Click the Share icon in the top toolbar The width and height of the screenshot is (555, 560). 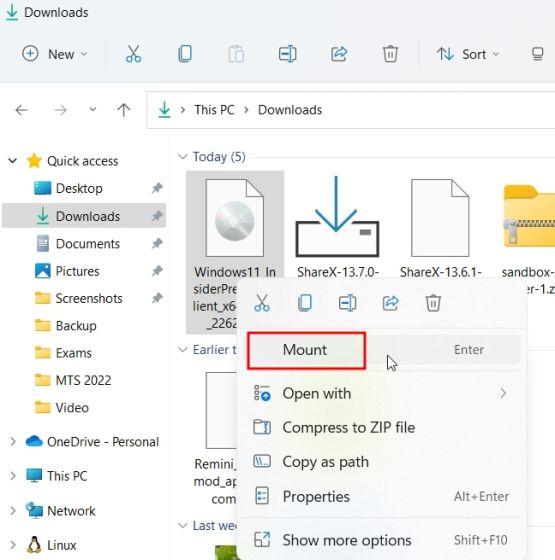(x=339, y=54)
